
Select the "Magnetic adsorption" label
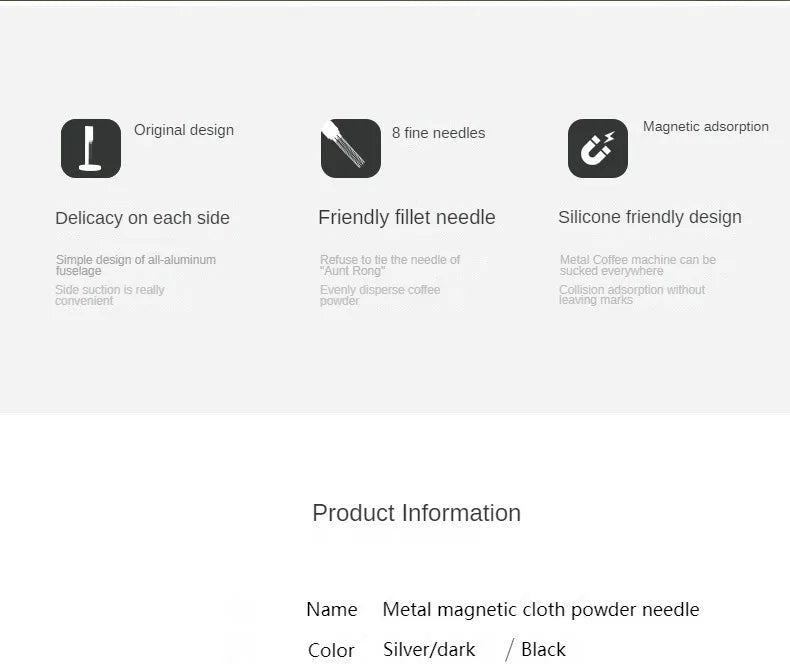(x=705, y=127)
